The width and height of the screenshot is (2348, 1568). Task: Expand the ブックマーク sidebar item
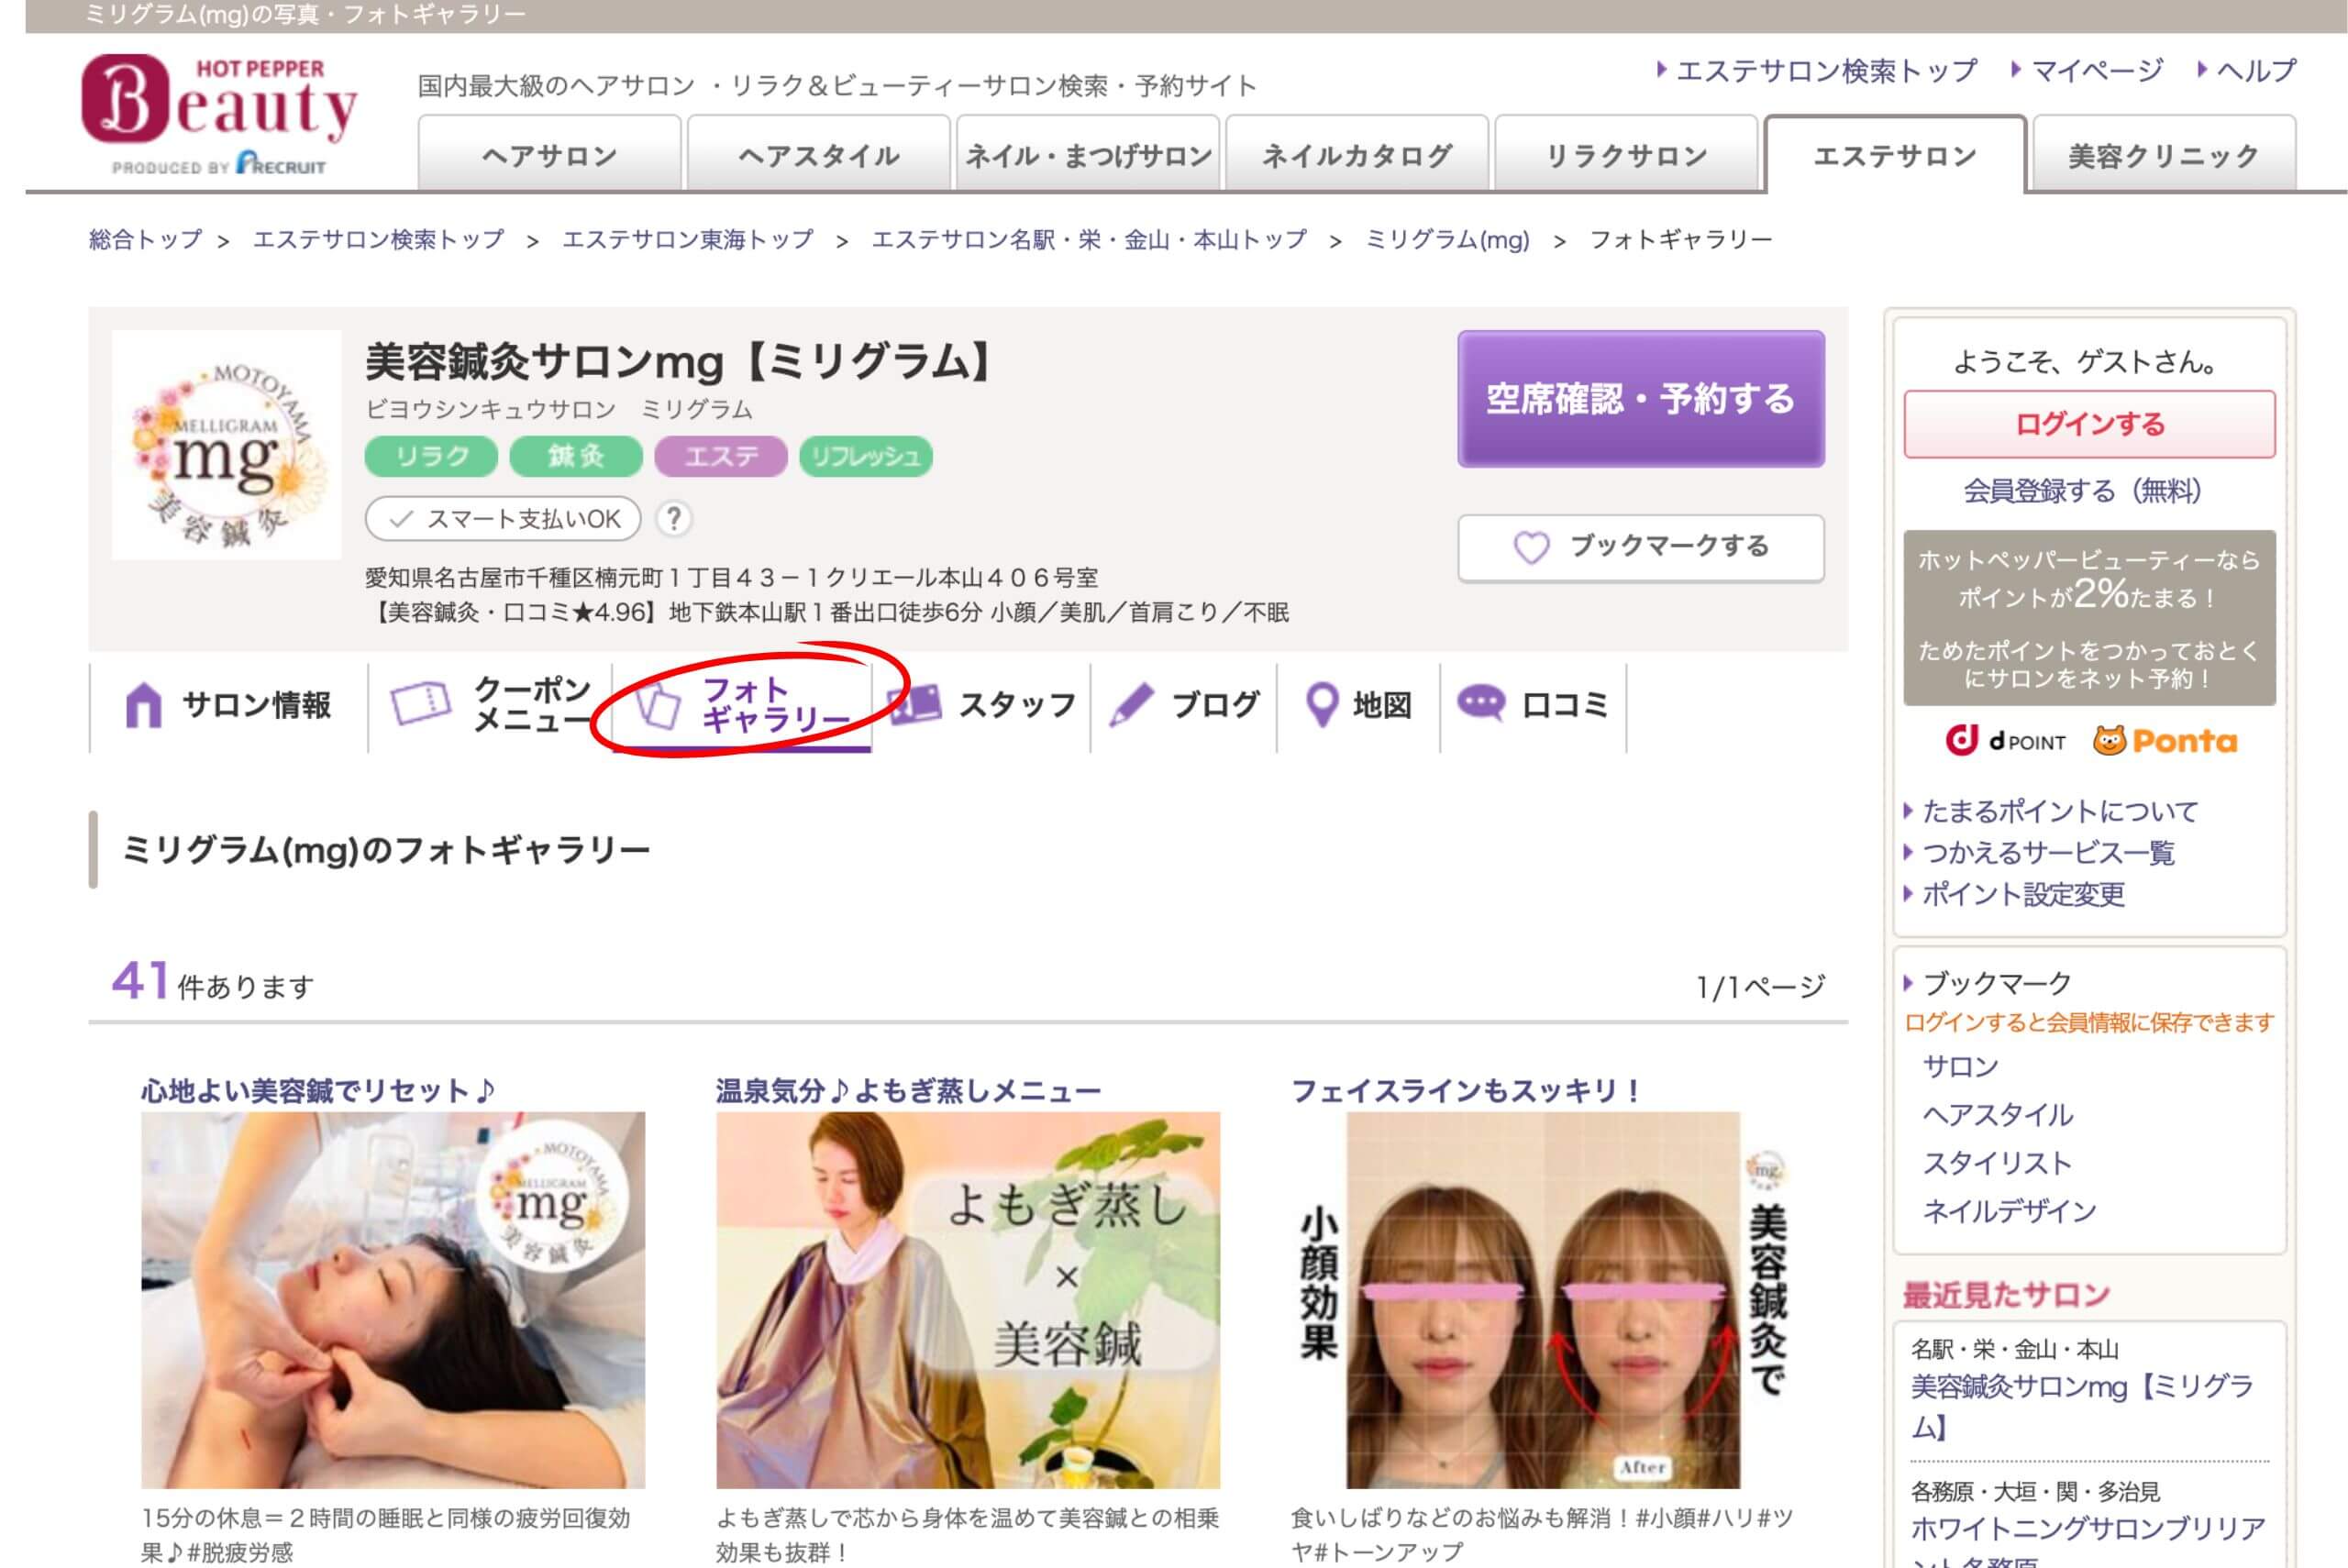[1996, 982]
